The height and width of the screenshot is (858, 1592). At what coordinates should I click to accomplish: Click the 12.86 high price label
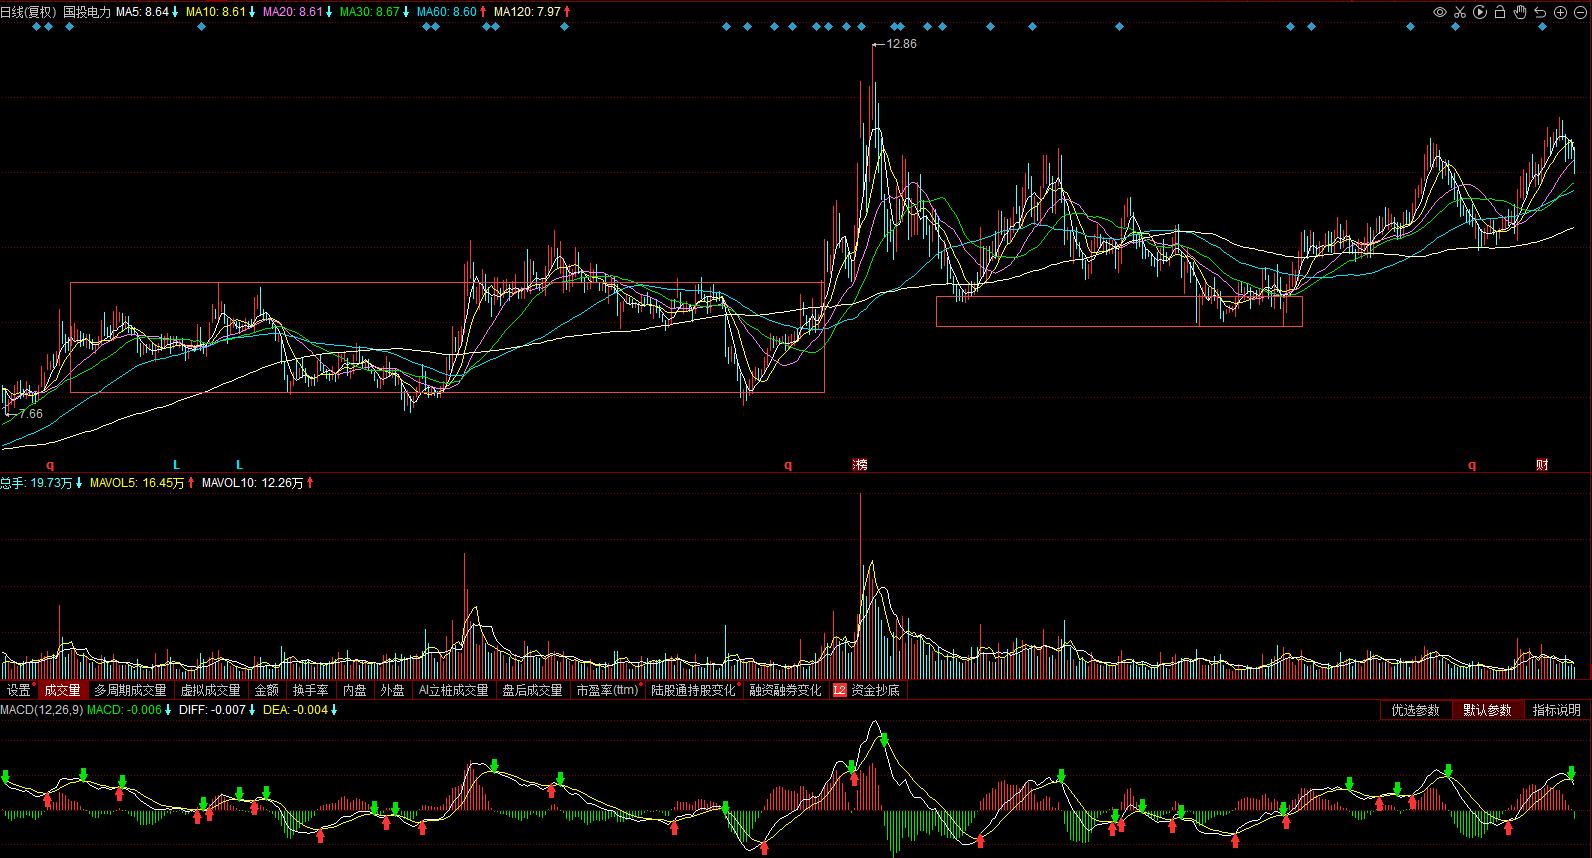click(901, 44)
